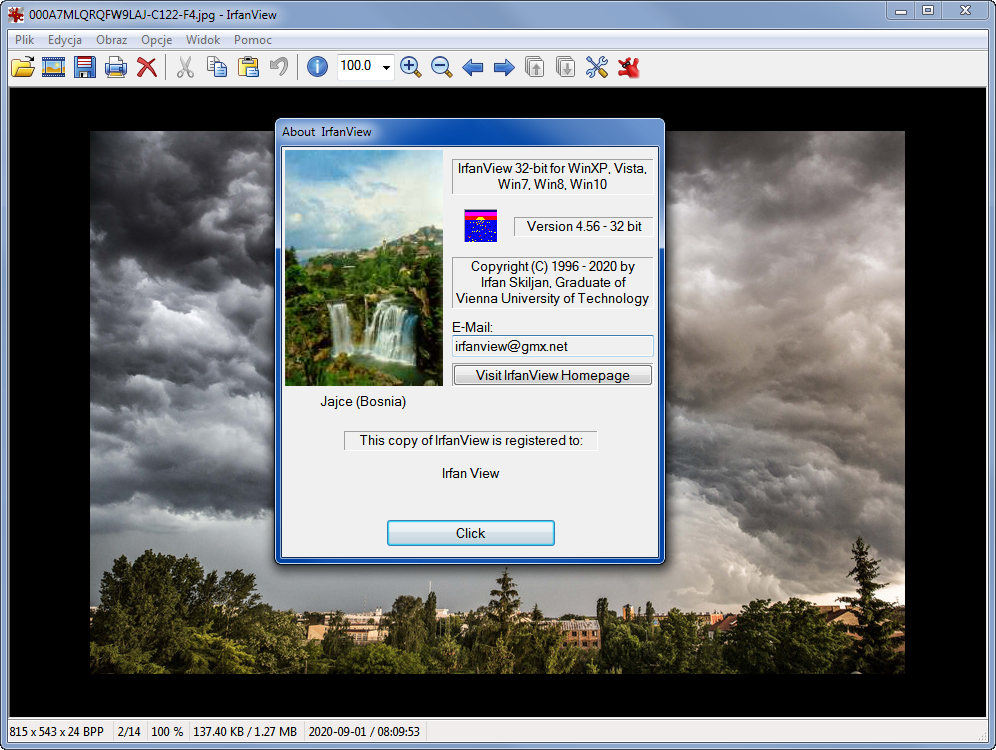The height and width of the screenshot is (750, 996).
Task: Click the pixel sunset icon in About dialog
Action: click(480, 225)
